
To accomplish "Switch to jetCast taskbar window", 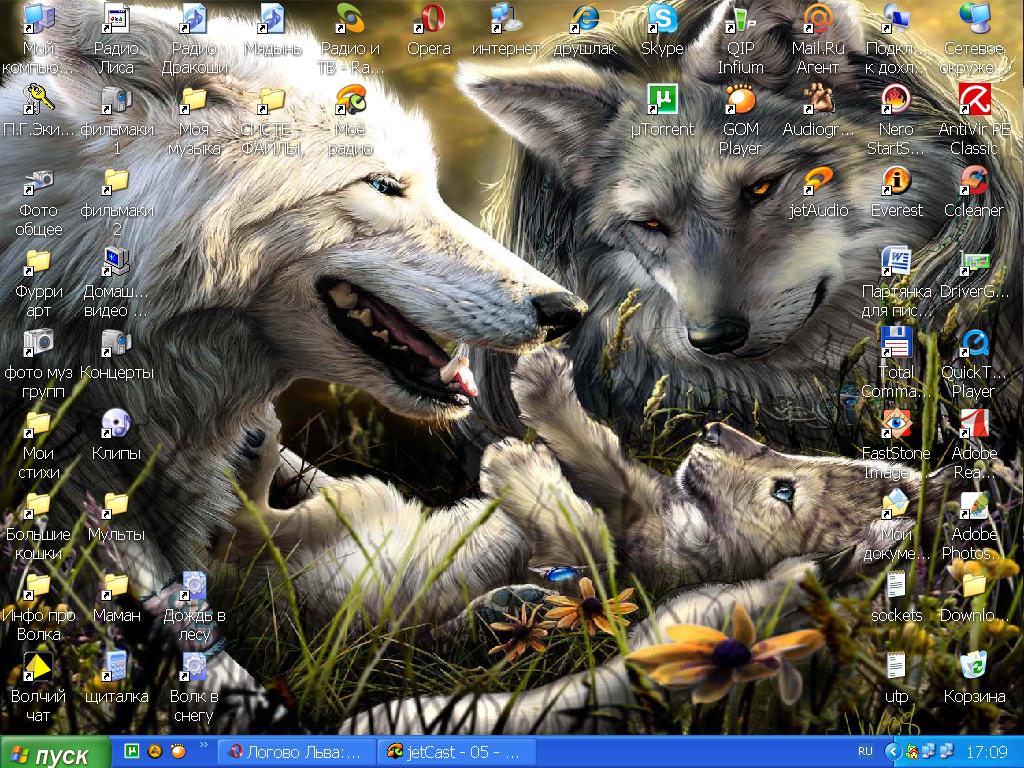I will coord(456,752).
